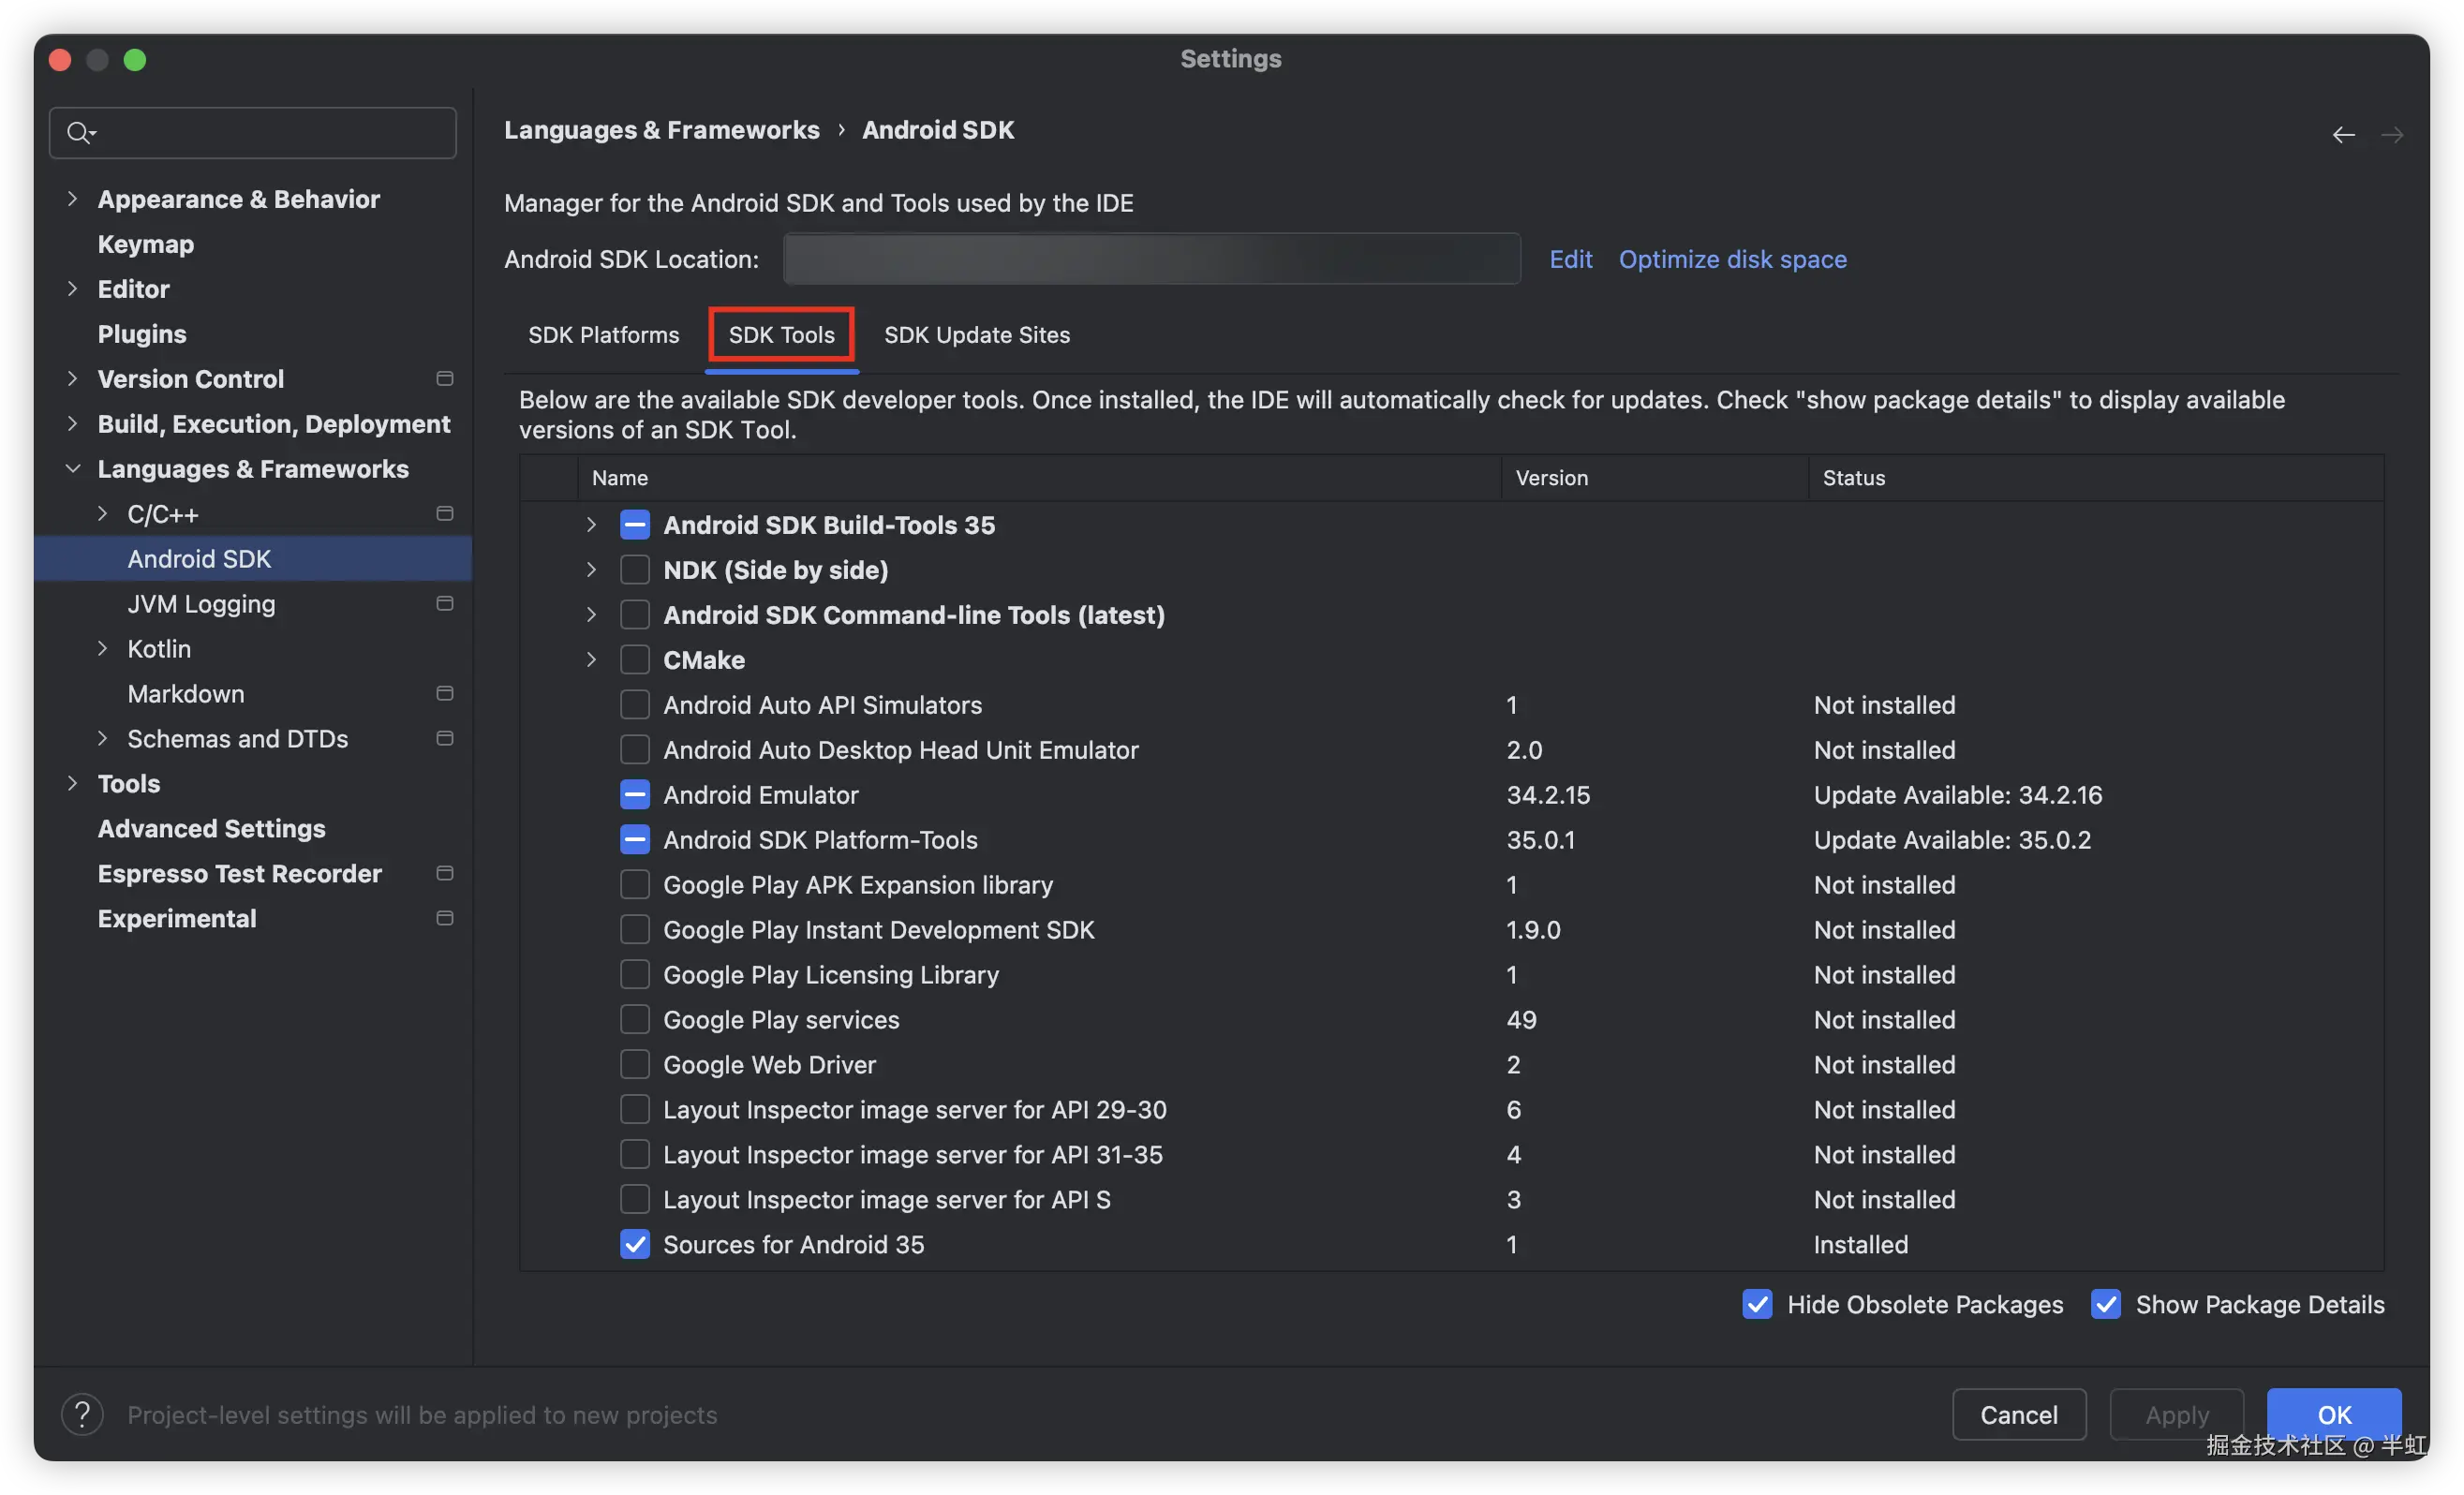Expand the NDK (Side by side) tree item

(590, 569)
